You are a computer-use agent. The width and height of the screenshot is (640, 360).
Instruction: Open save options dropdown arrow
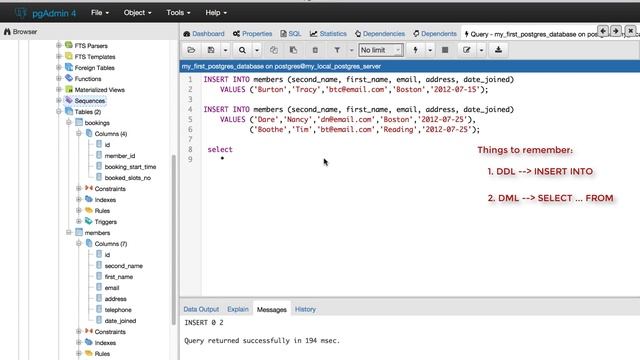pyautogui.click(x=225, y=50)
